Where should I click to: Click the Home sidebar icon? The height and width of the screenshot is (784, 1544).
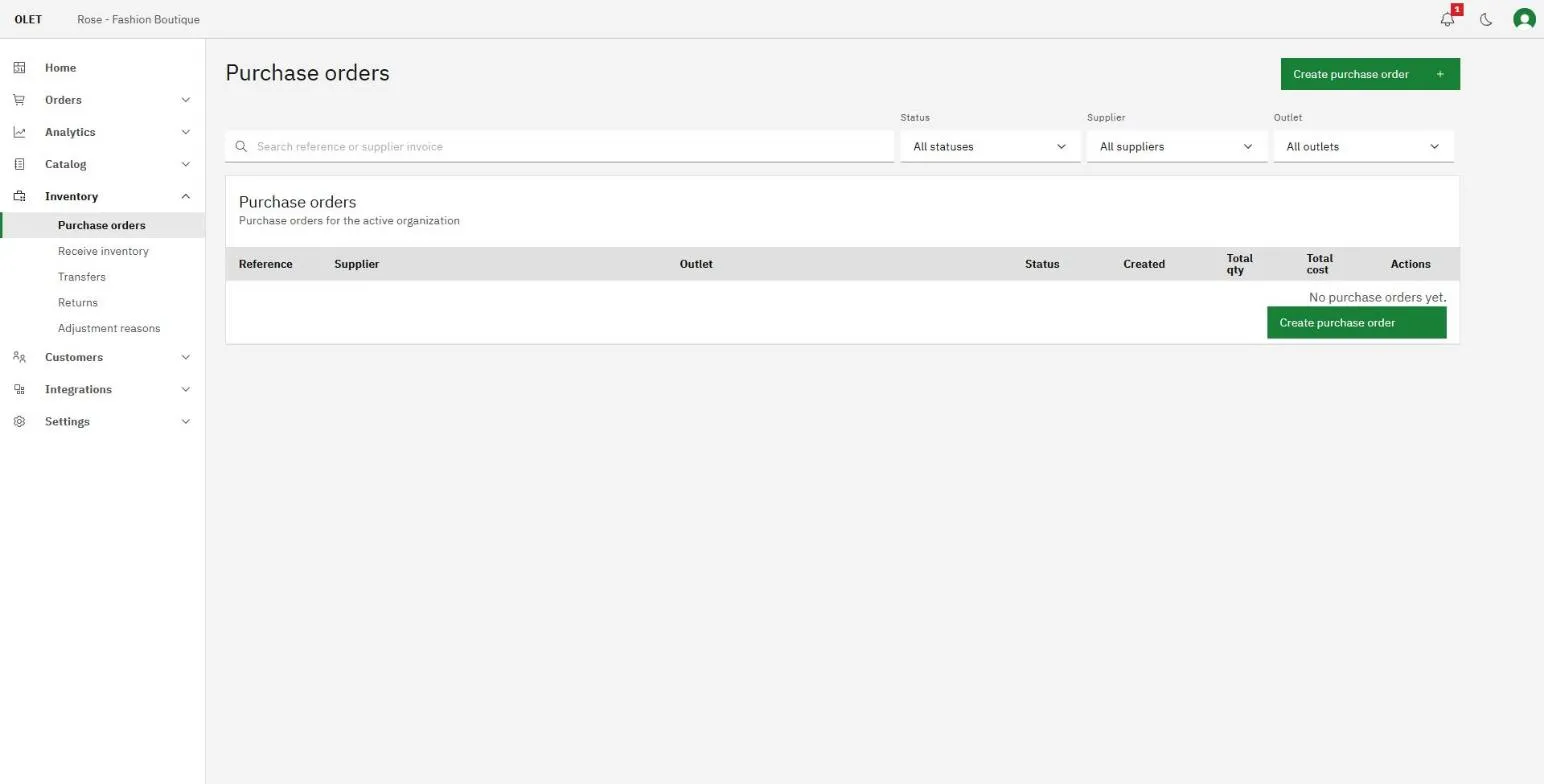click(19, 68)
